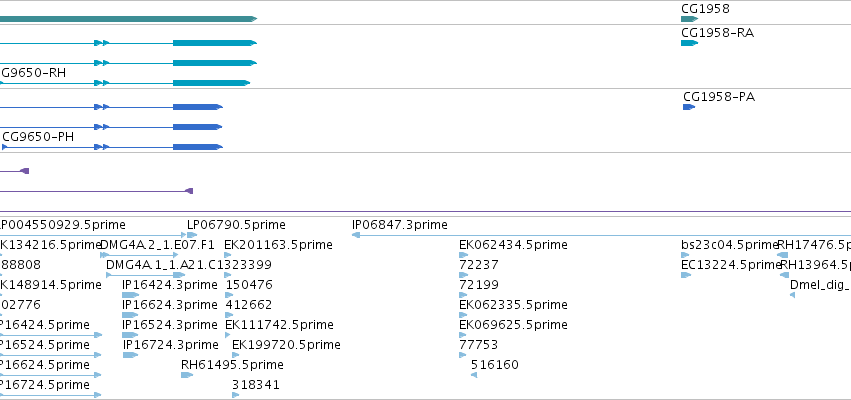
Task: Select the CG1958-PA protein feature
Action: [689, 107]
